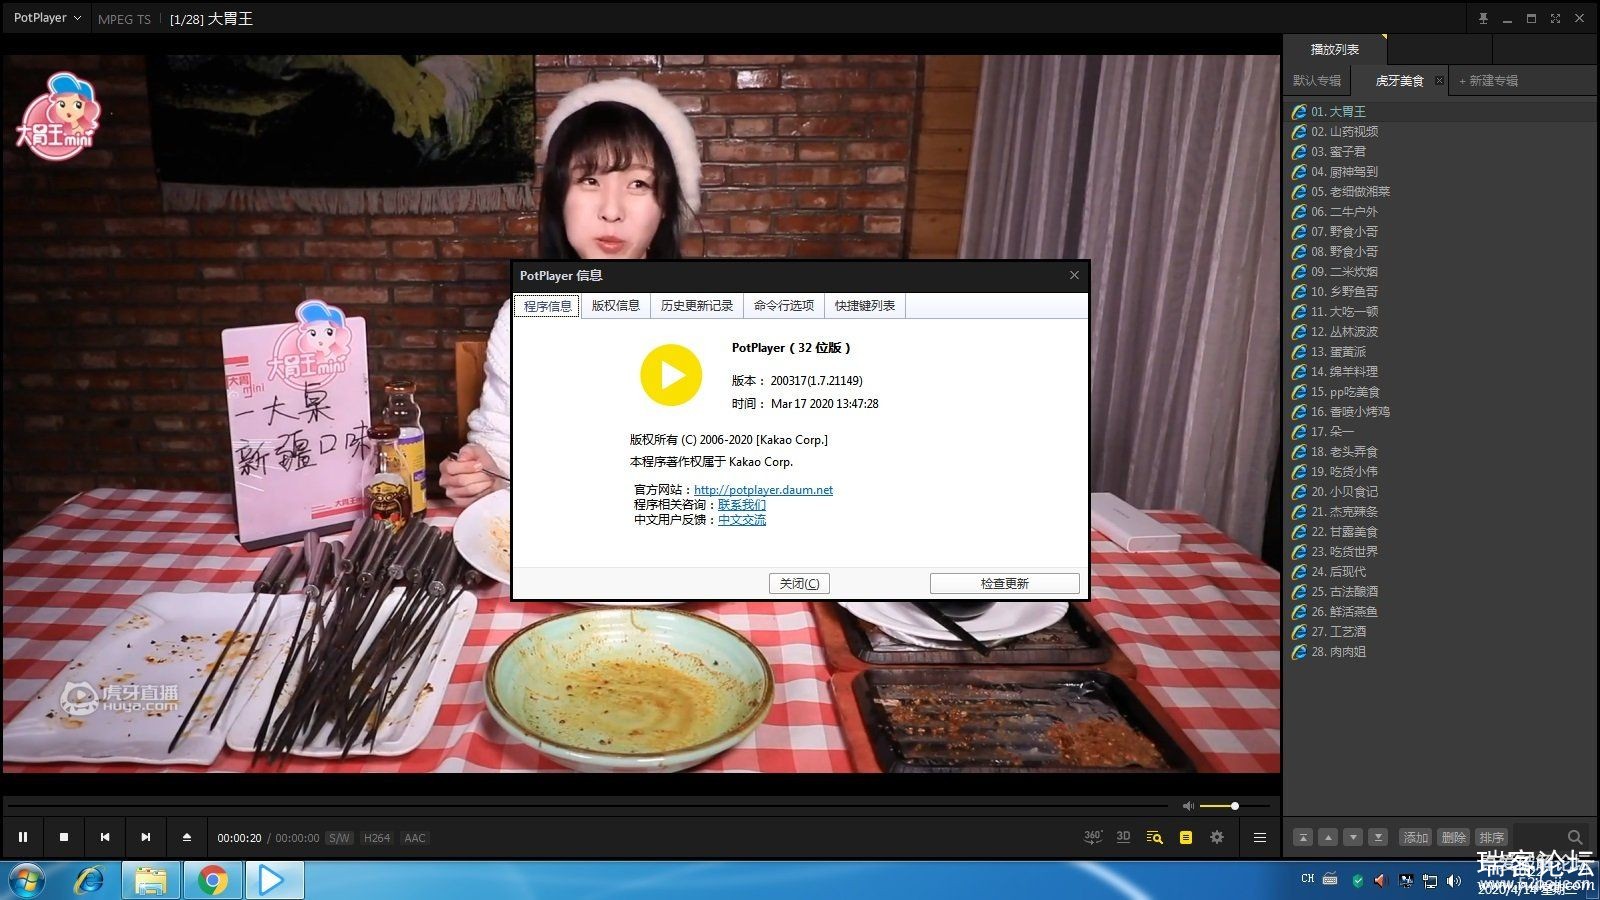Toggle fullscreen from the title bar
Image resolution: width=1600 pixels, height=900 pixels.
1555,18
